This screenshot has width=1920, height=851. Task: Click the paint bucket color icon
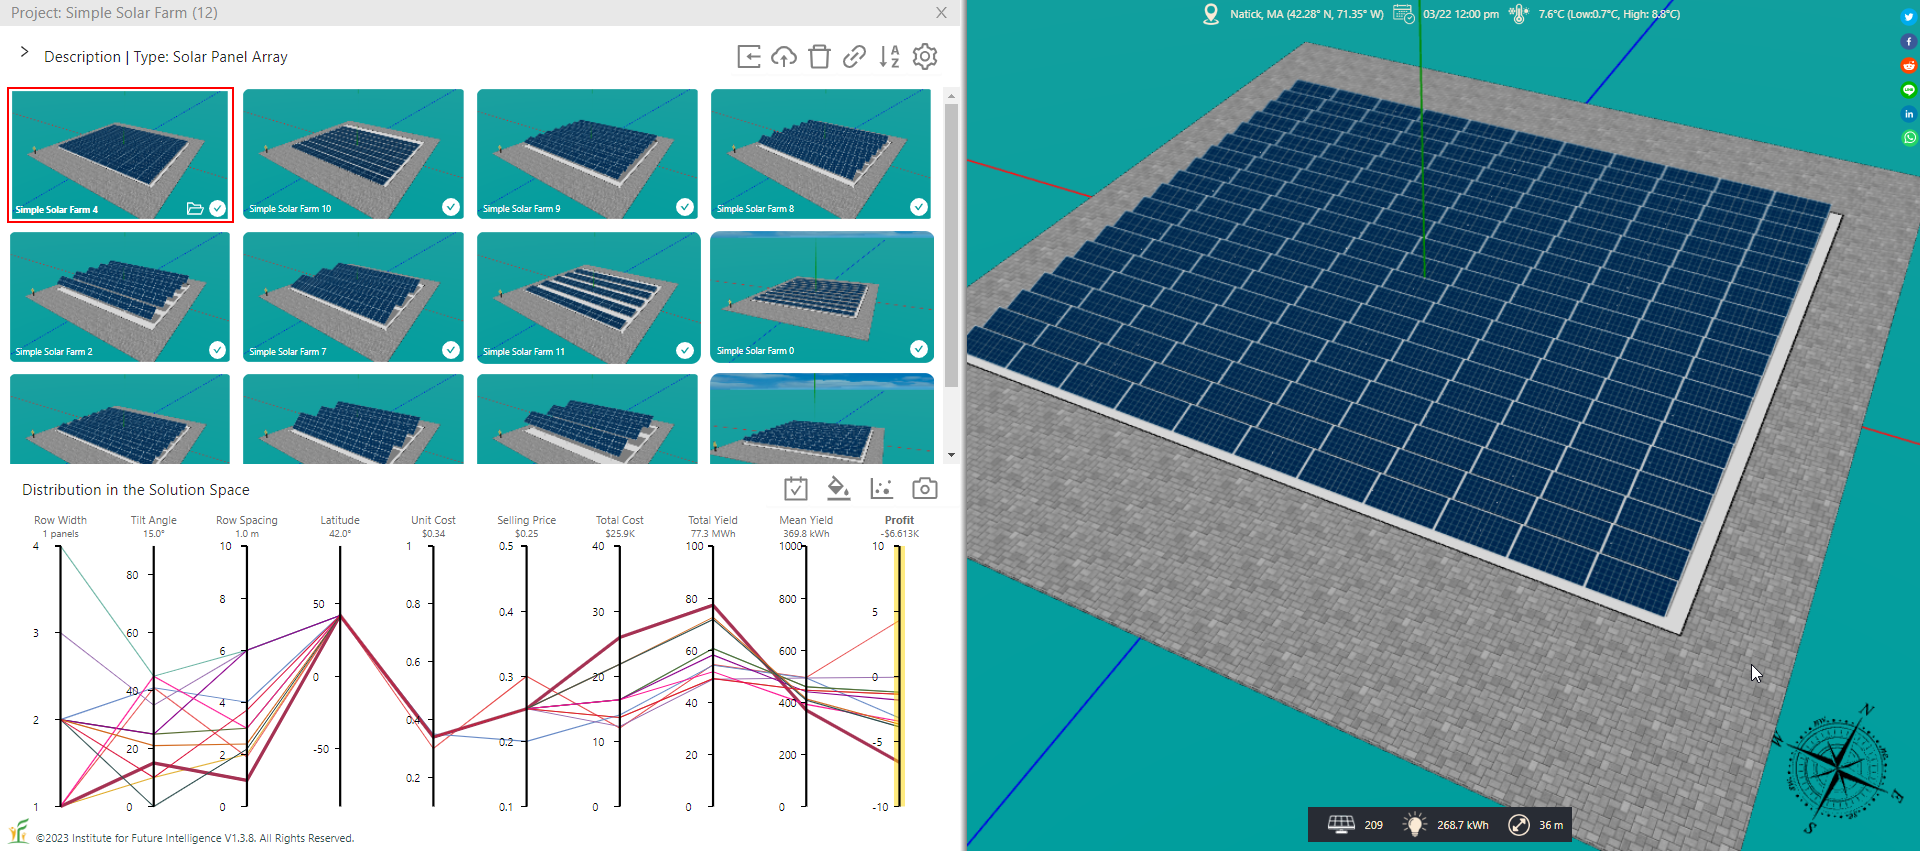838,488
